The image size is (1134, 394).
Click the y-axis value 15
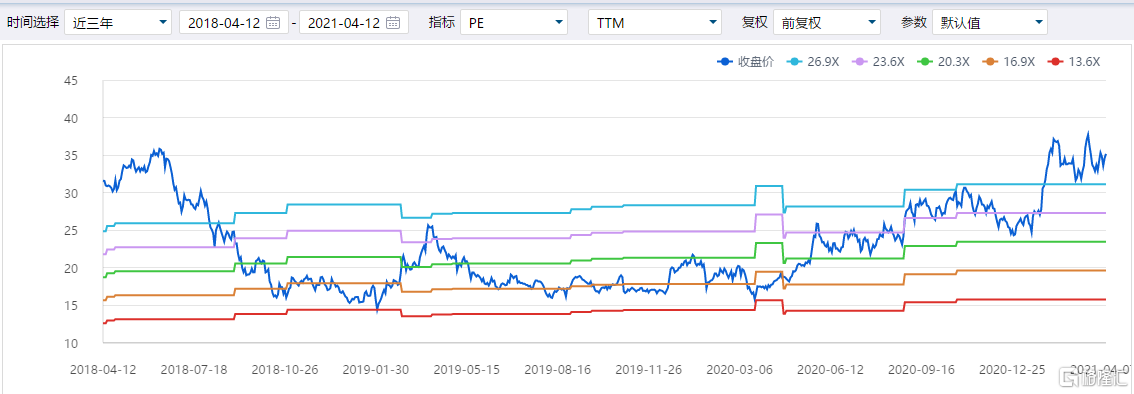click(71, 306)
